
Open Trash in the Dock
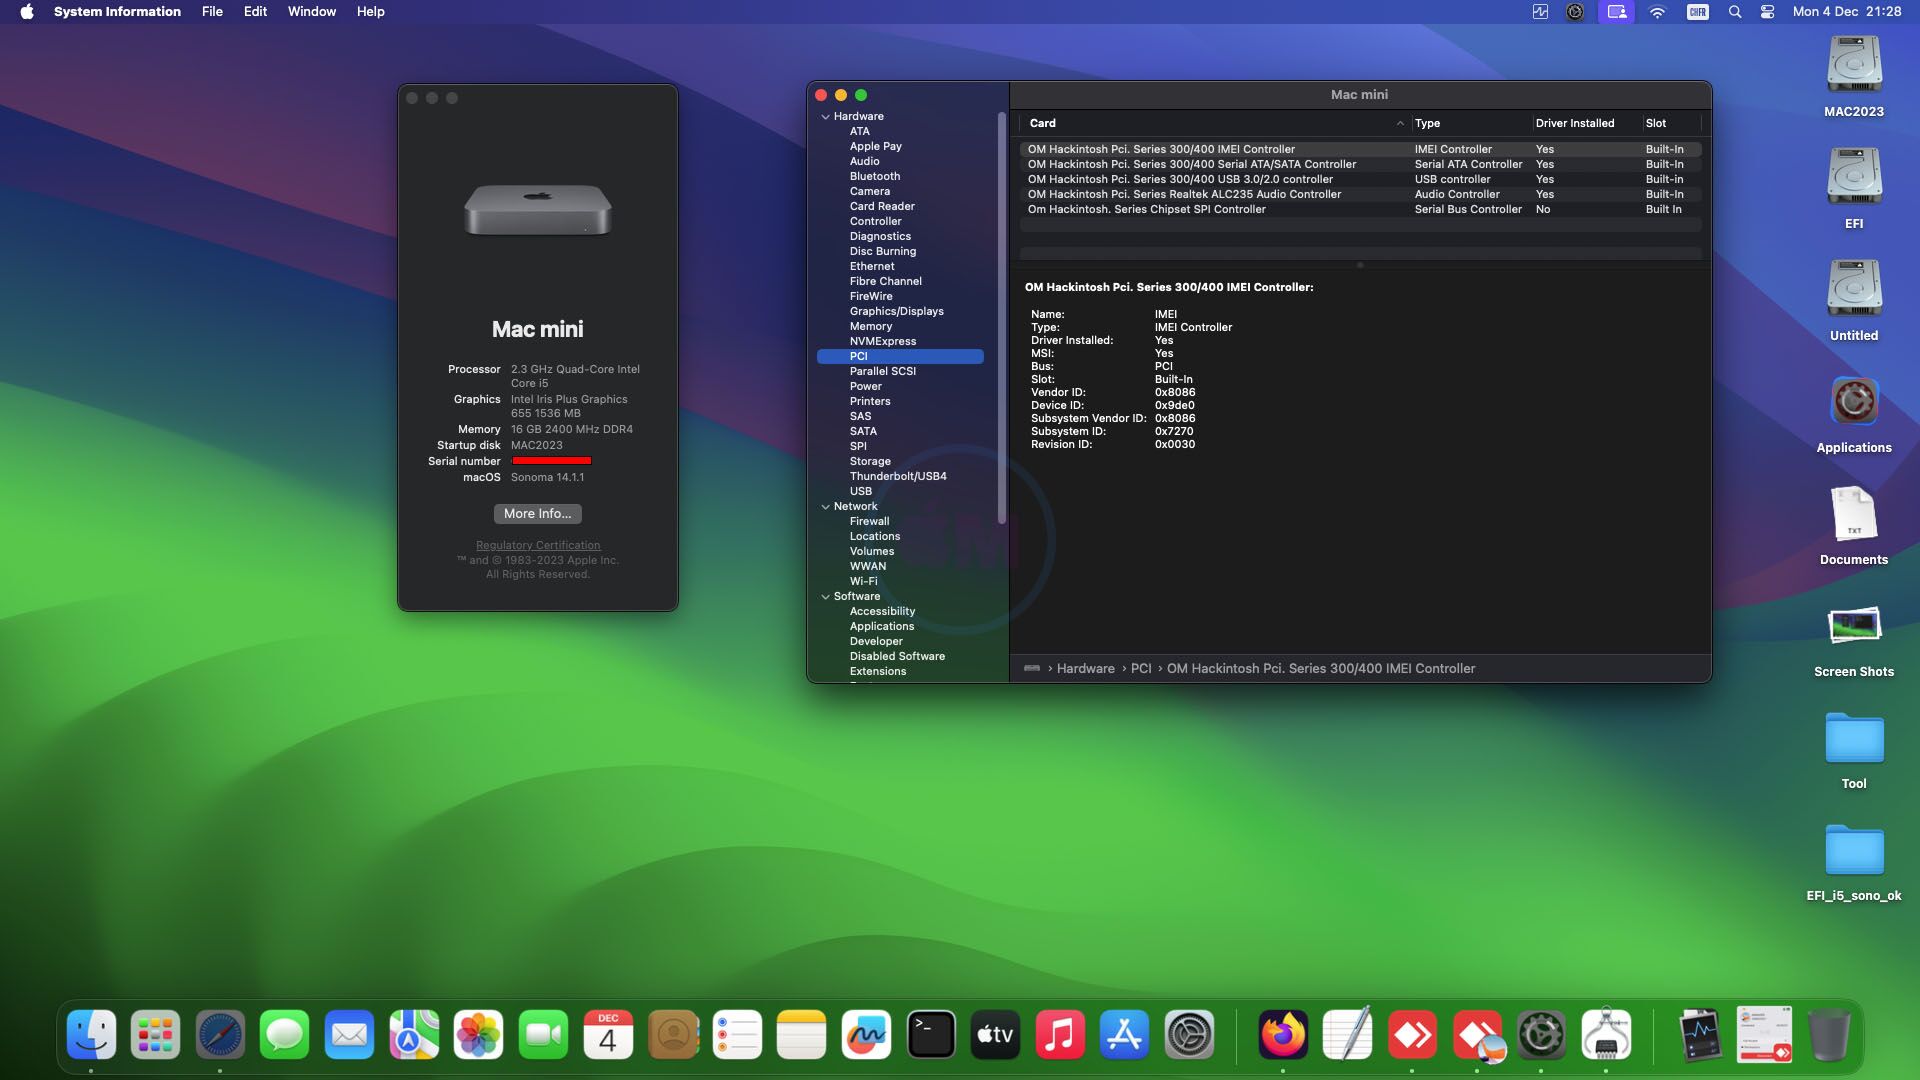[1829, 1035]
